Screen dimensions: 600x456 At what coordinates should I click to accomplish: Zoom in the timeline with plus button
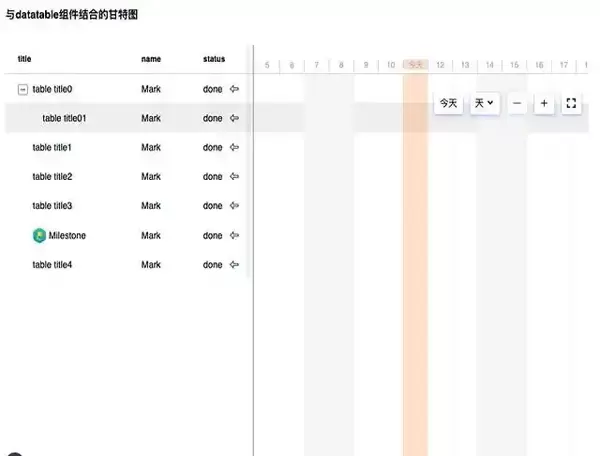coord(544,103)
